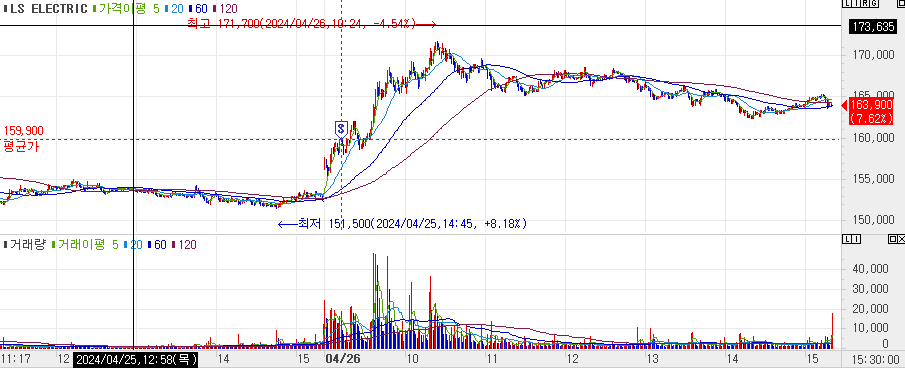The height and width of the screenshot is (368, 905).
Task: Click the 가격이평 5 moving average legend
Action: pos(125,8)
